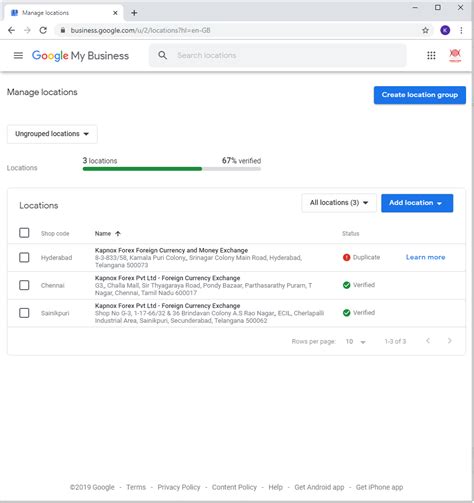The width and height of the screenshot is (474, 503).
Task: Click the Chennai shop code
Action: (53, 285)
